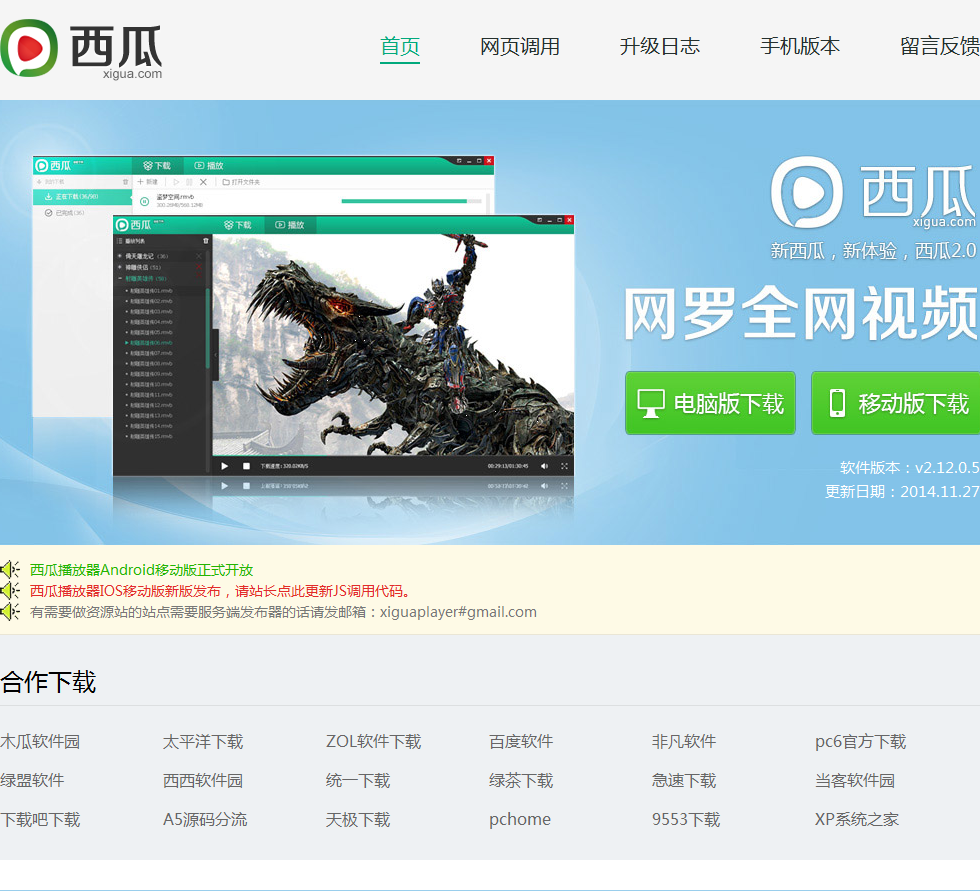980x891 pixels.
Task: Click the phone icon on mobile download
Action: tap(837, 403)
